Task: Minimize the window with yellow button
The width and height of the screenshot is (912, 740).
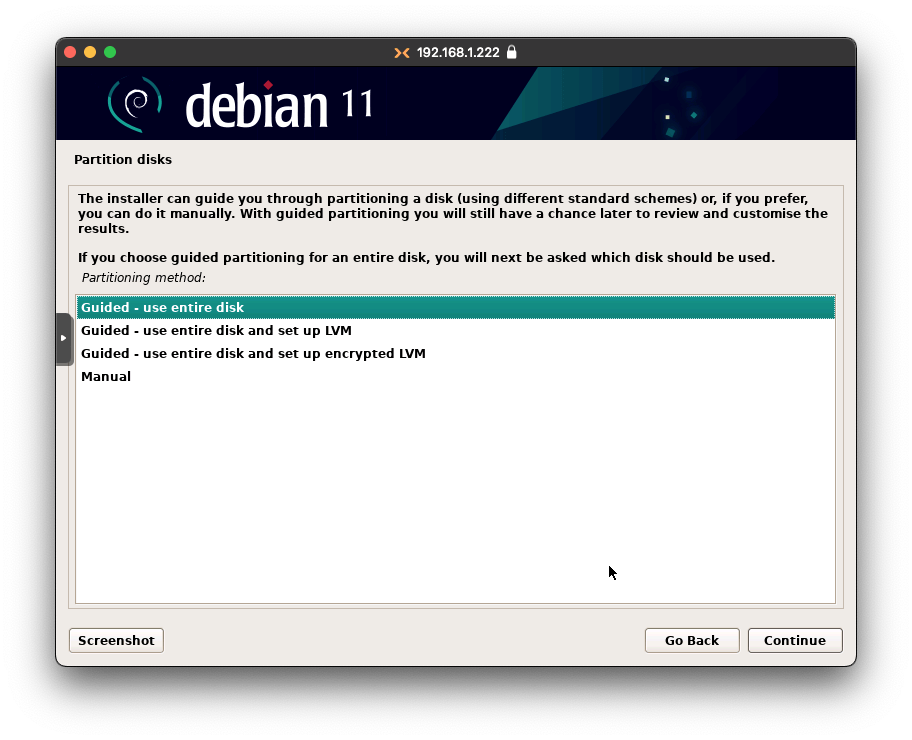Action: 90,52
